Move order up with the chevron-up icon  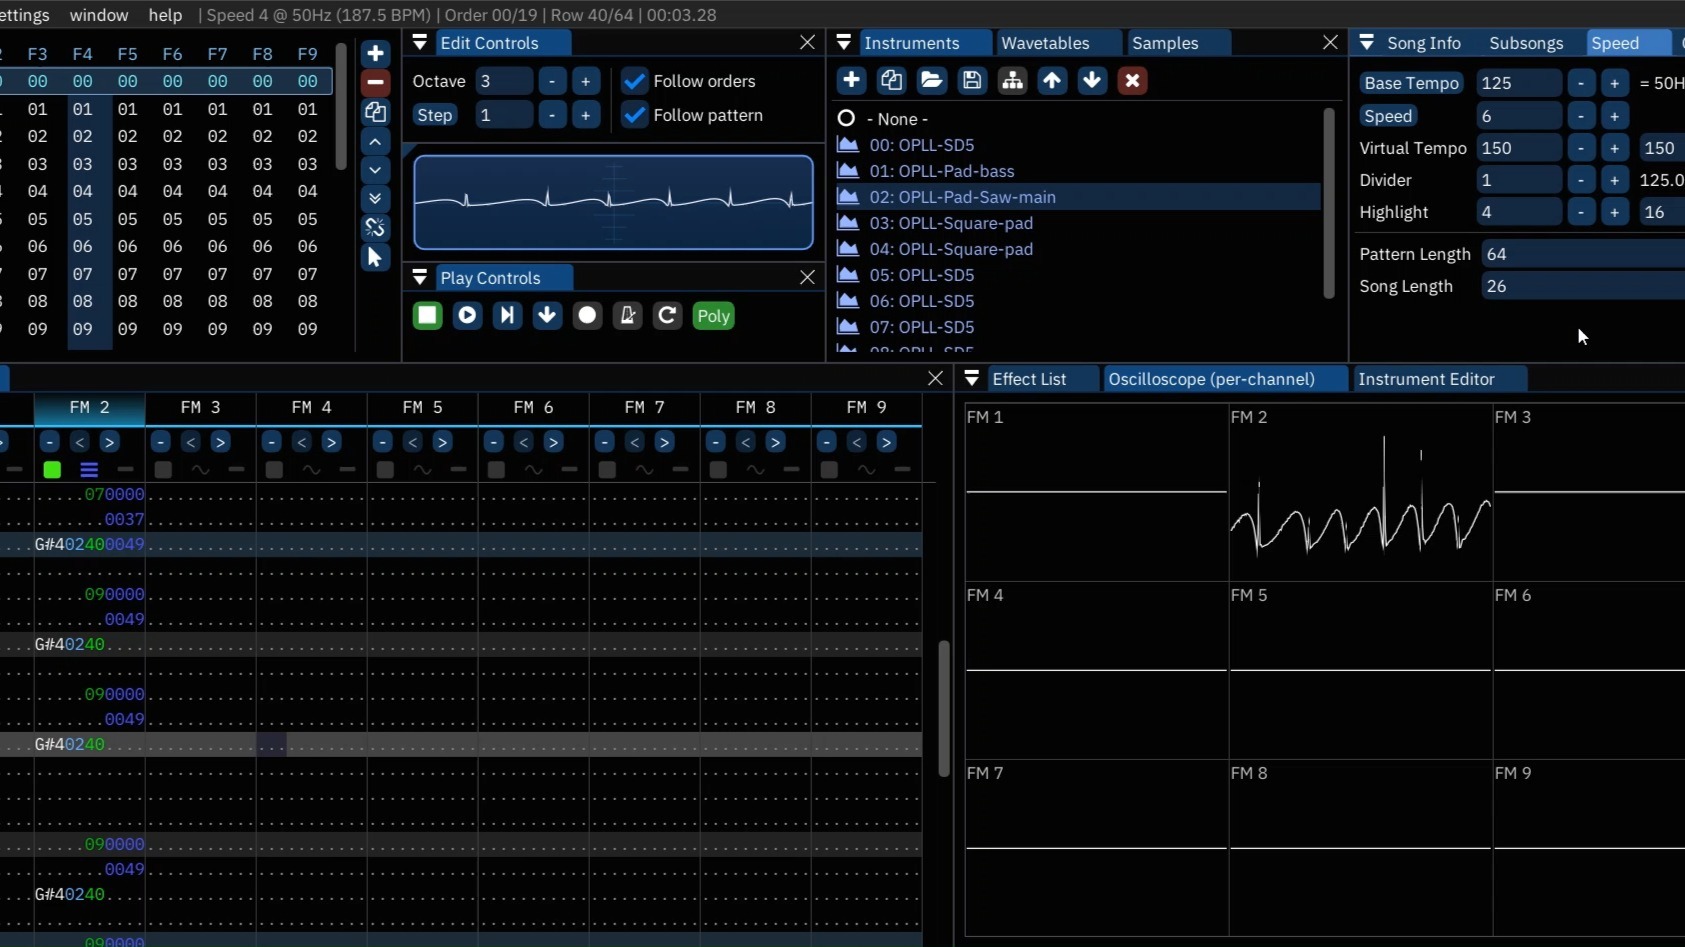click(375, 142)
